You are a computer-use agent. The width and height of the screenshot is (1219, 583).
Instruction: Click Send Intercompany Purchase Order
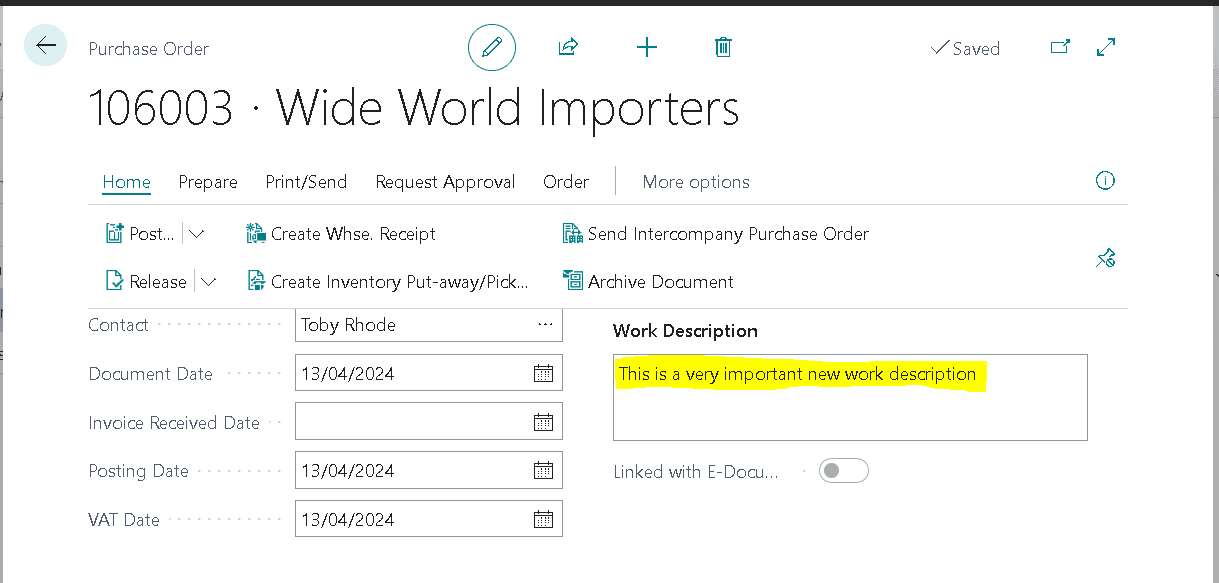pos(716,234)
